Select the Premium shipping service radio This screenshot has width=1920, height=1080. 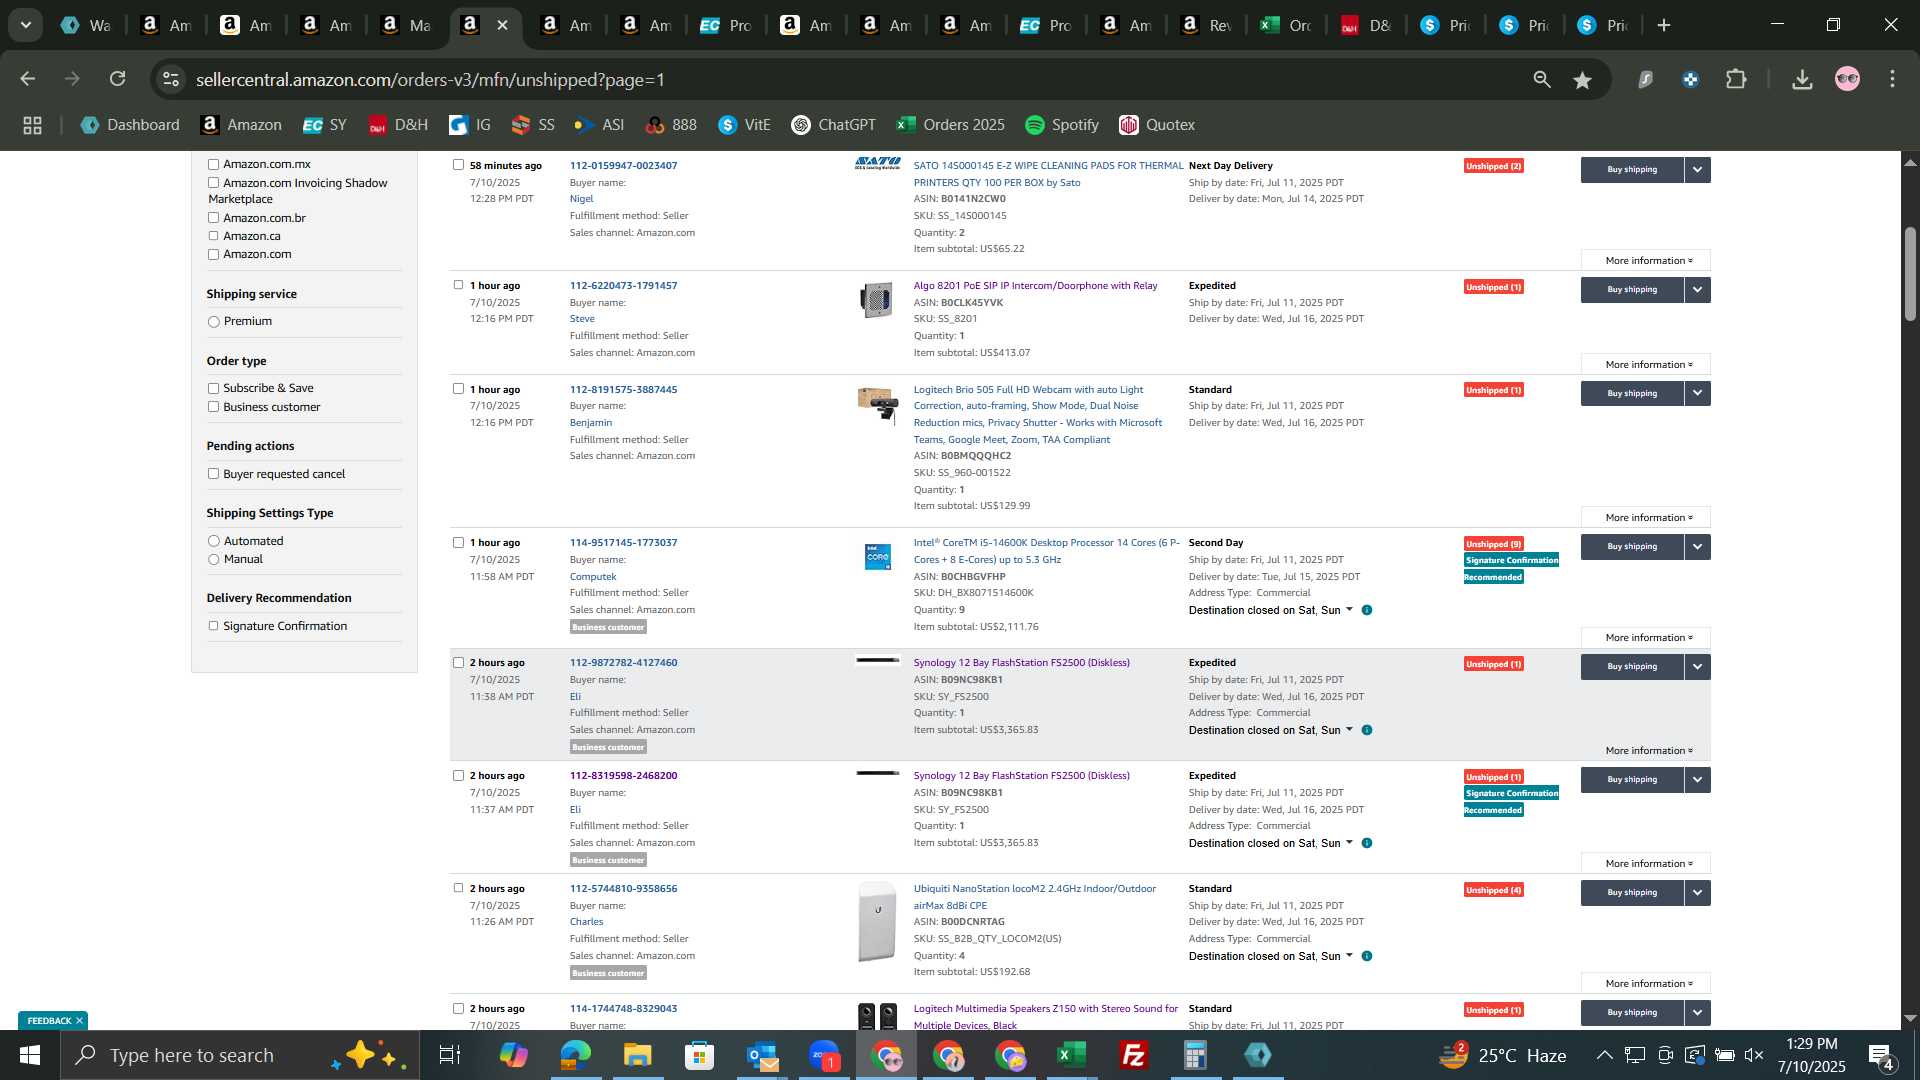click(x=213, y=322)
